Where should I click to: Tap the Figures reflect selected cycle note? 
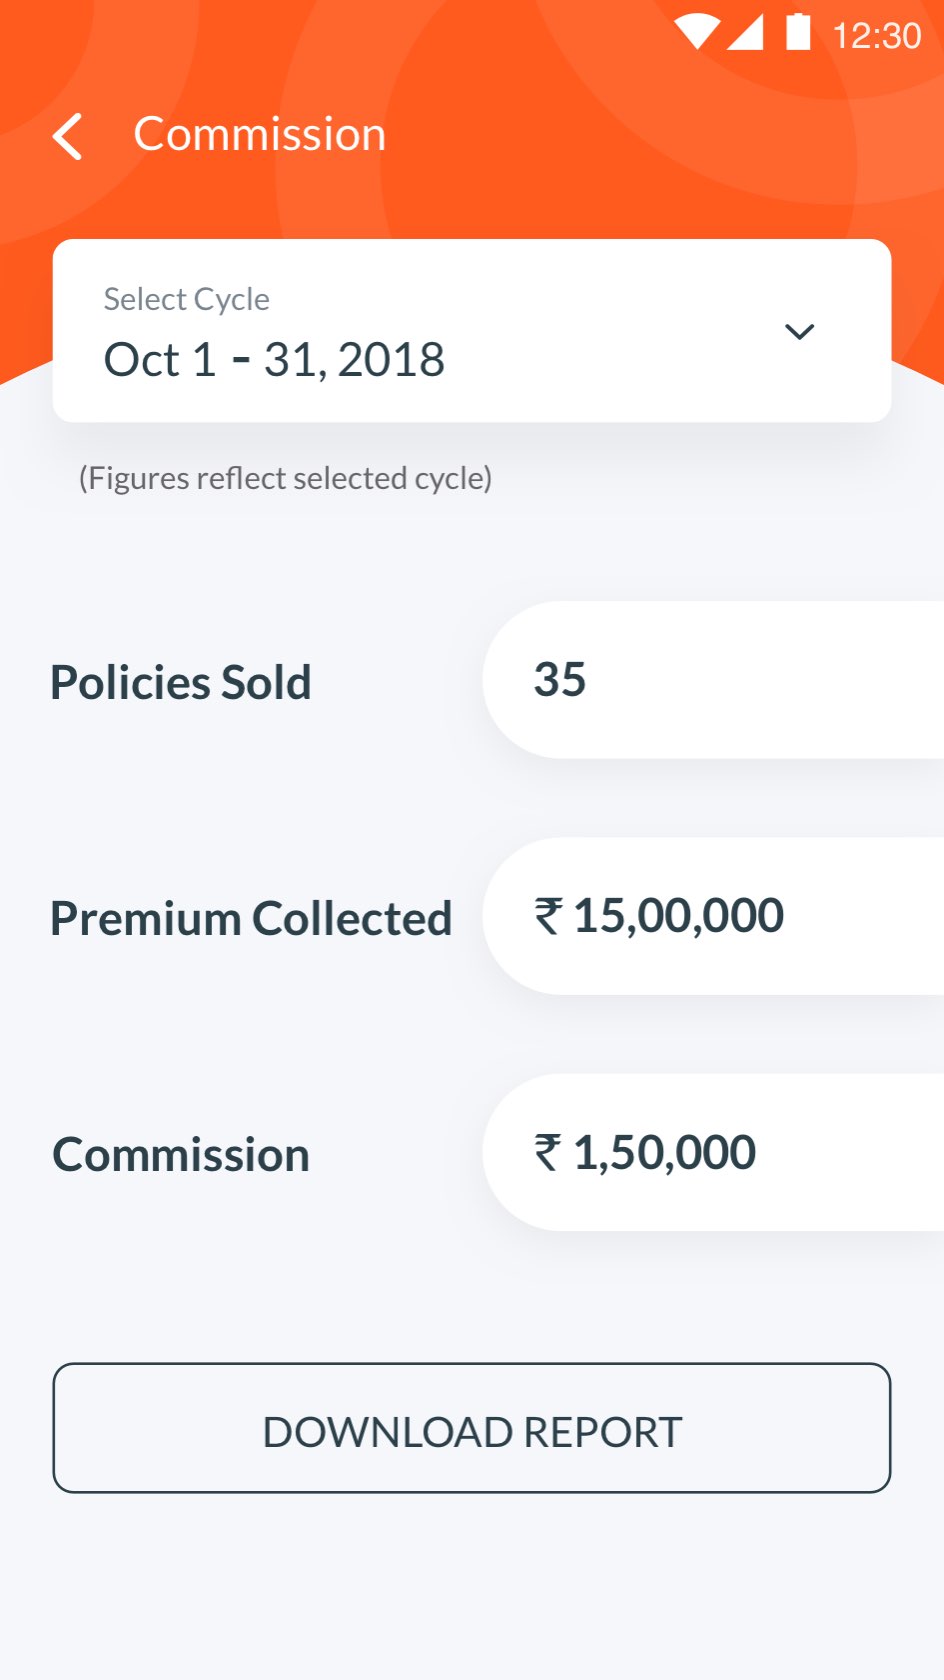(285, 478)
